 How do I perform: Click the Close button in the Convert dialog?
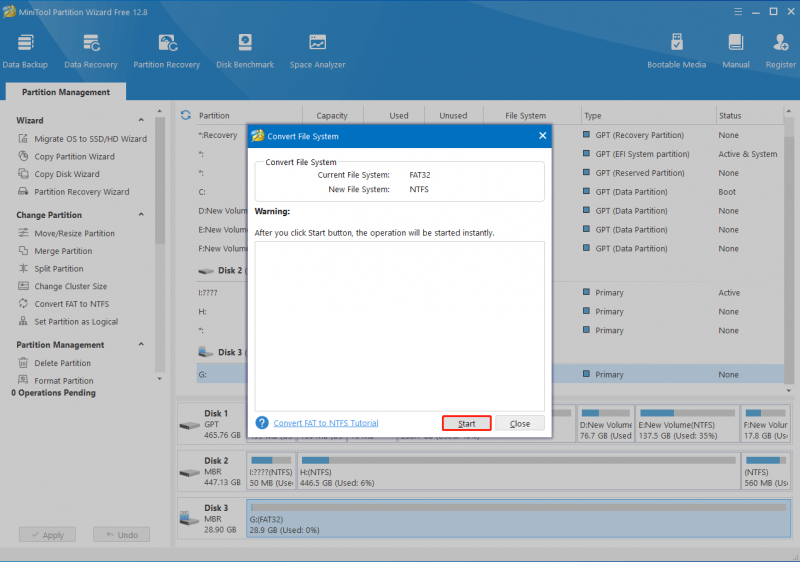(x=520, y=423)
